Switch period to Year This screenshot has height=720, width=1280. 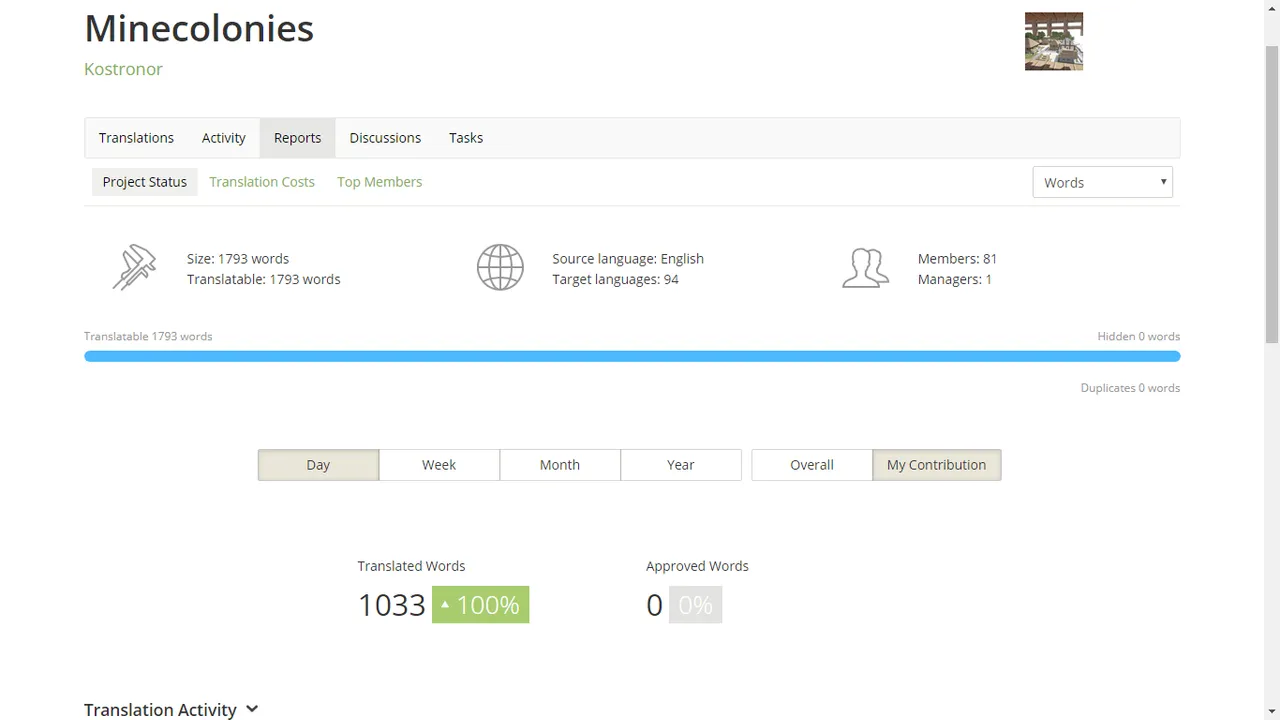(x=681, y=465)
